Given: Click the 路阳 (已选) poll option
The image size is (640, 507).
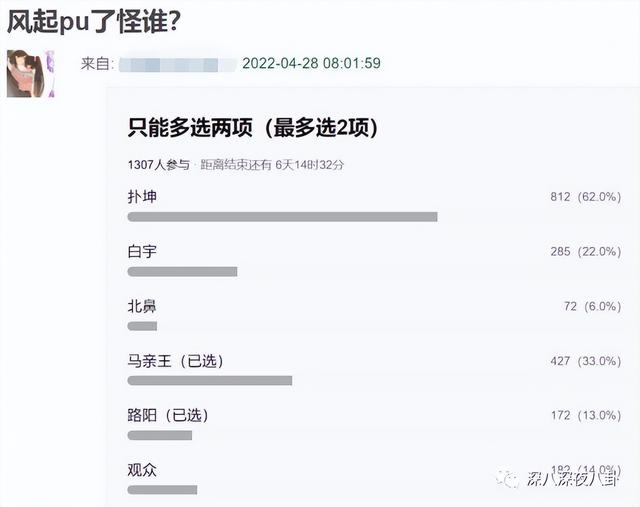Looking at the screenshot, I should 168,415.
